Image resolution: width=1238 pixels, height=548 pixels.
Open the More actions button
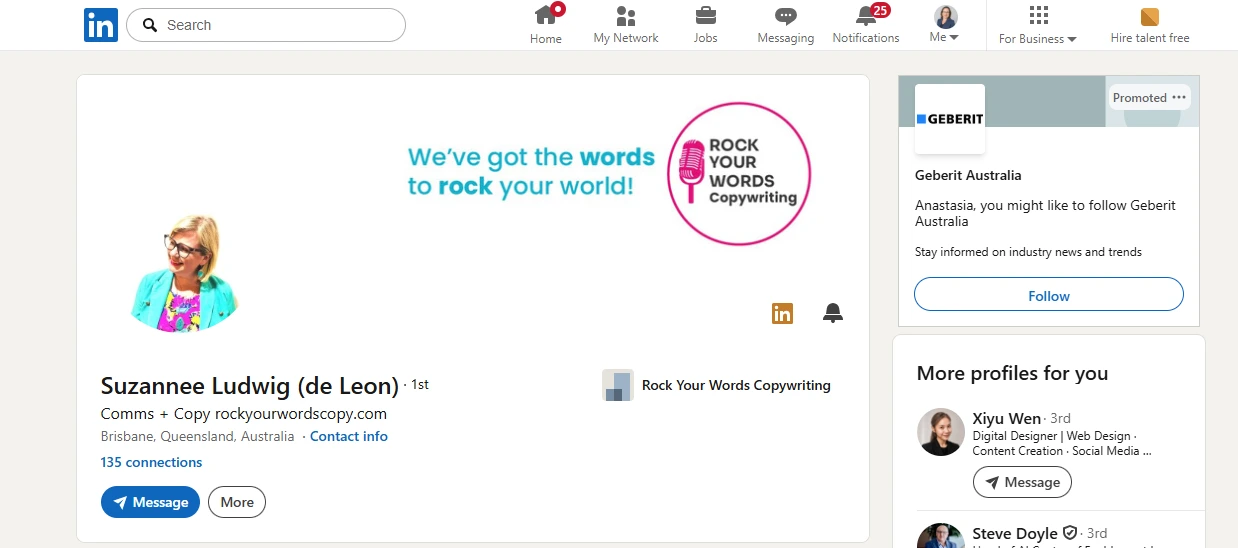click(x=237, y=502)
